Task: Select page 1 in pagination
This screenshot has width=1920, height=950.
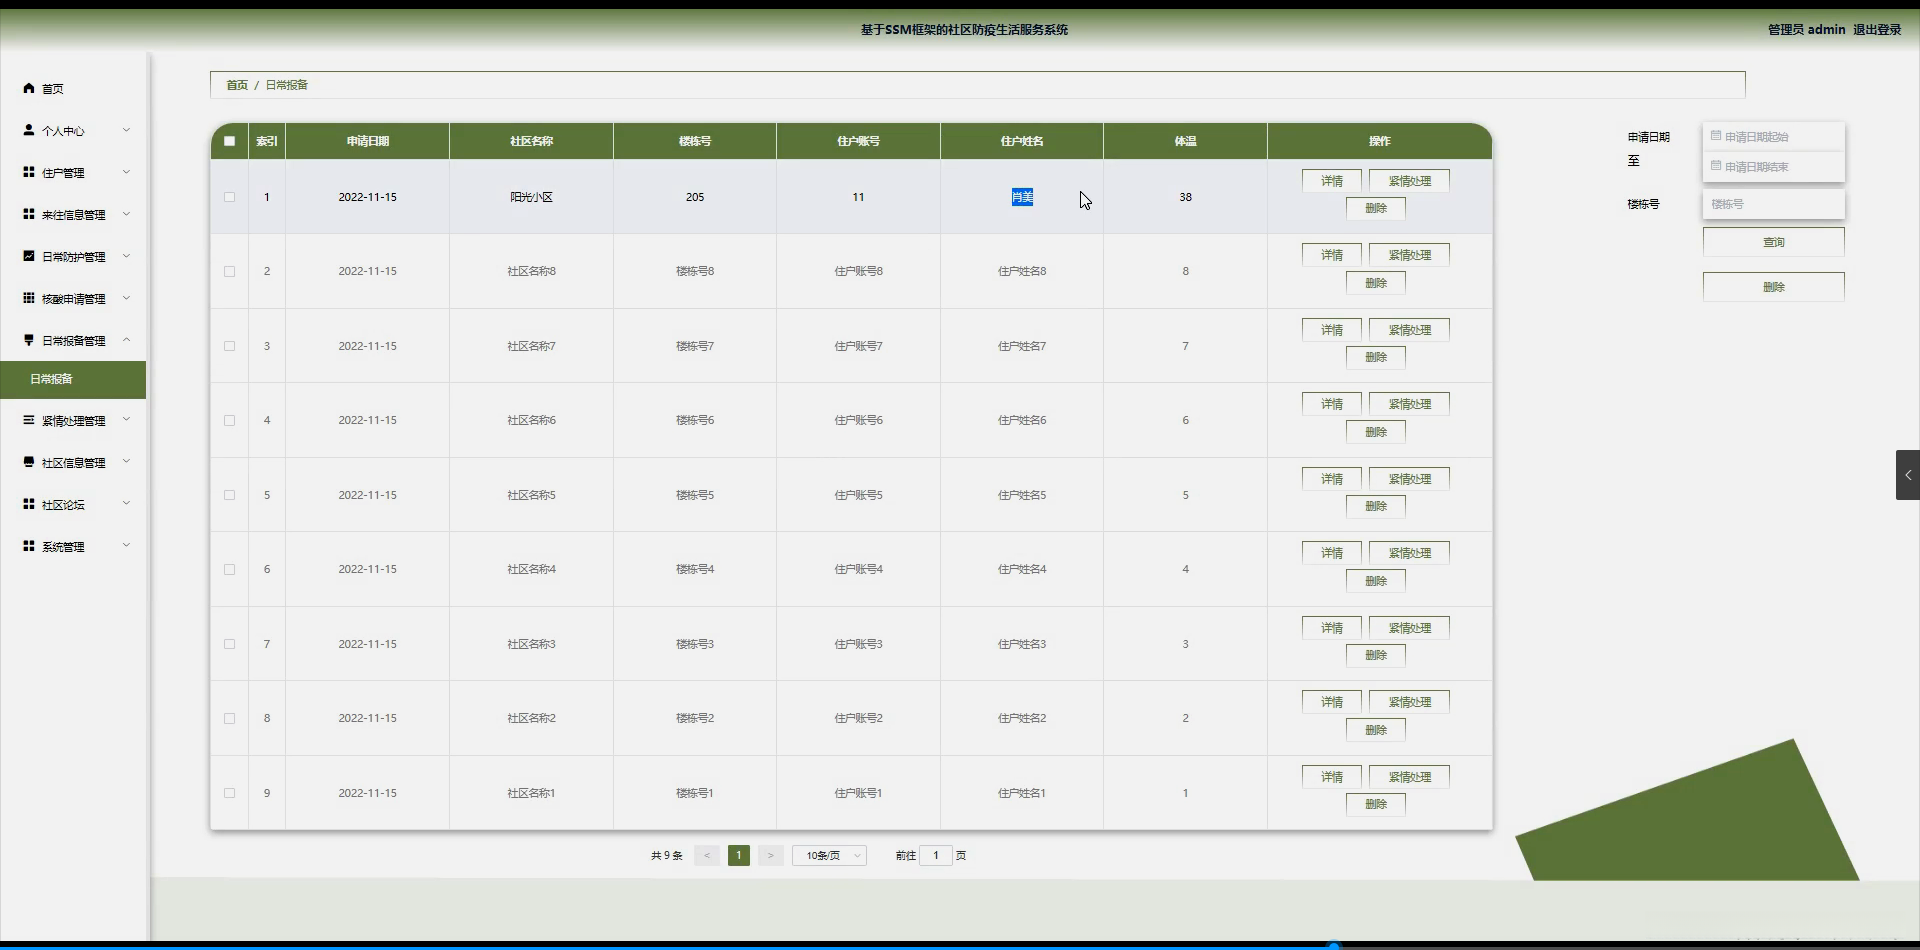Action: pos(739,855)
